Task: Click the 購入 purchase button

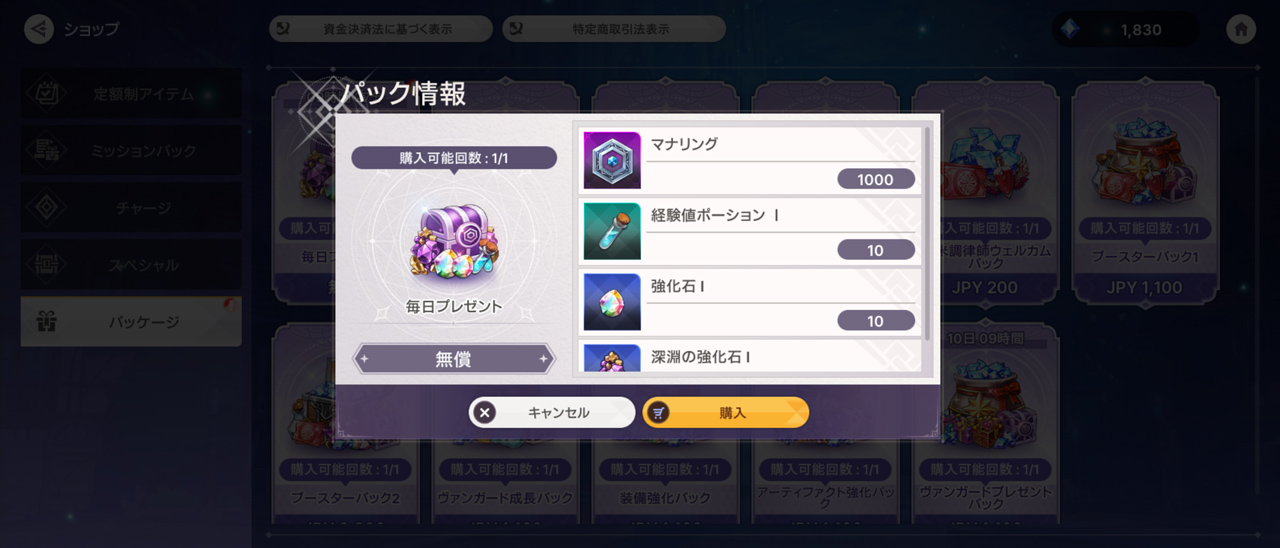Action: click(x=726, y=413)
